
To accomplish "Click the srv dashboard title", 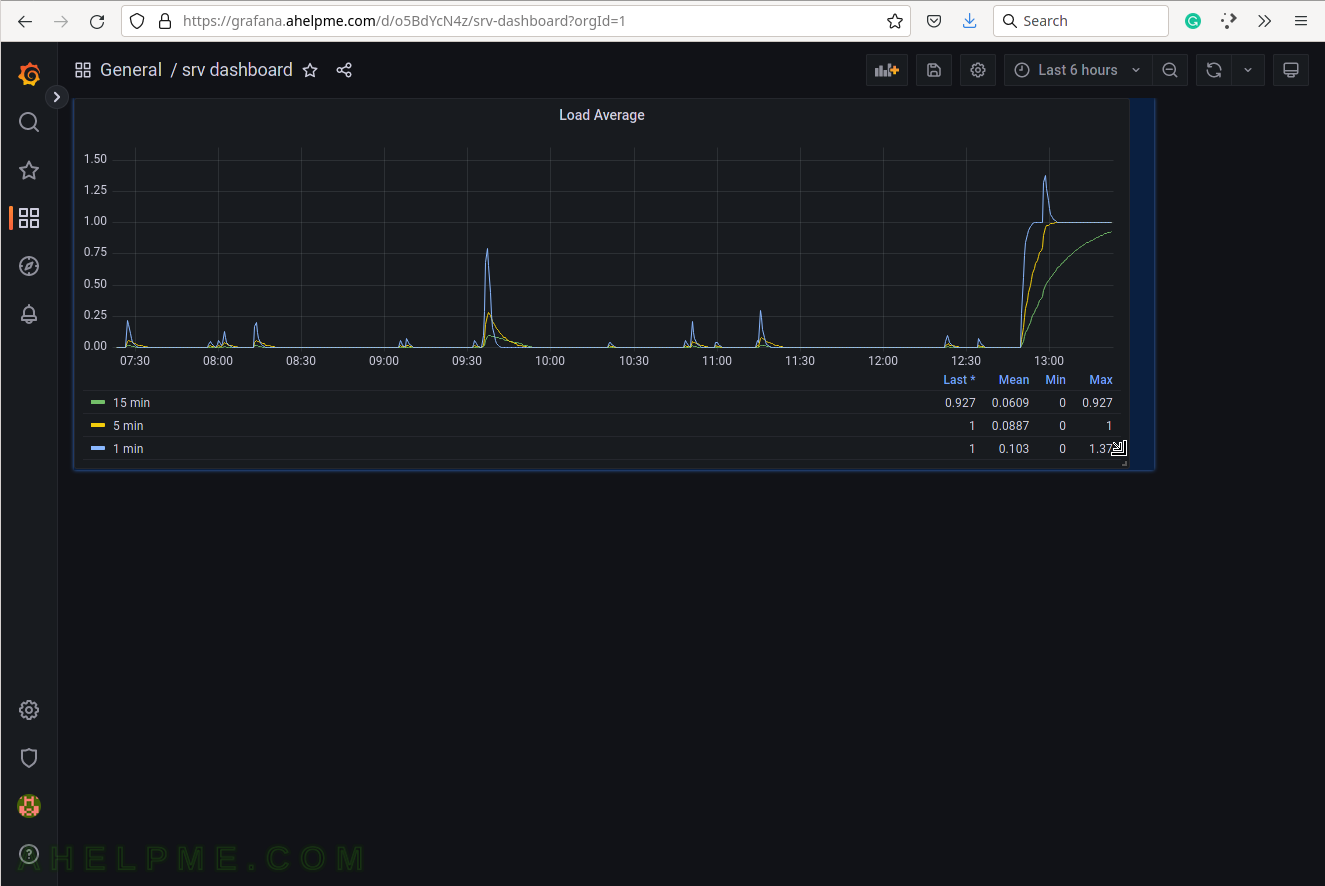I will click(237, 70).
